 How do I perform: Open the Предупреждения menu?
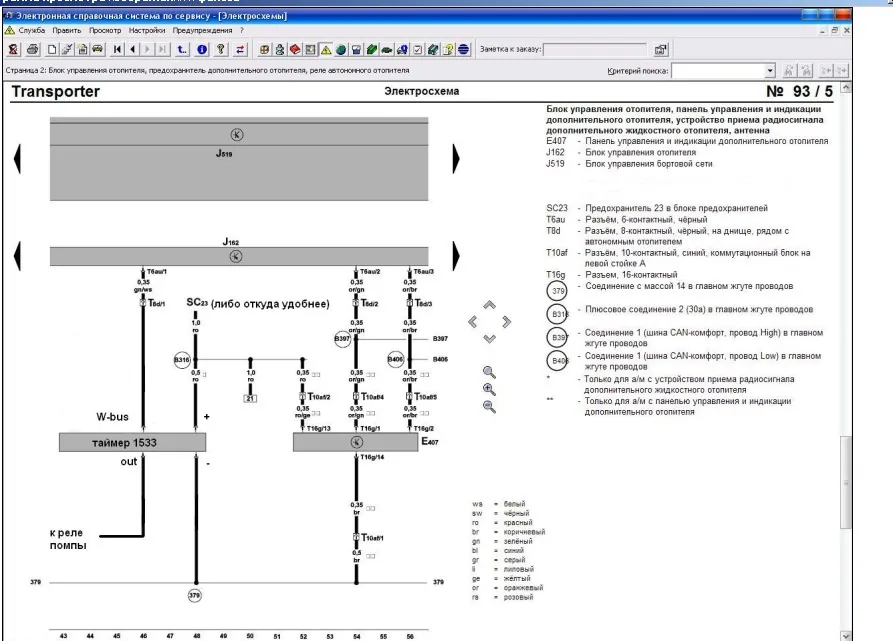pyautogui.click(x=202, y=30)
